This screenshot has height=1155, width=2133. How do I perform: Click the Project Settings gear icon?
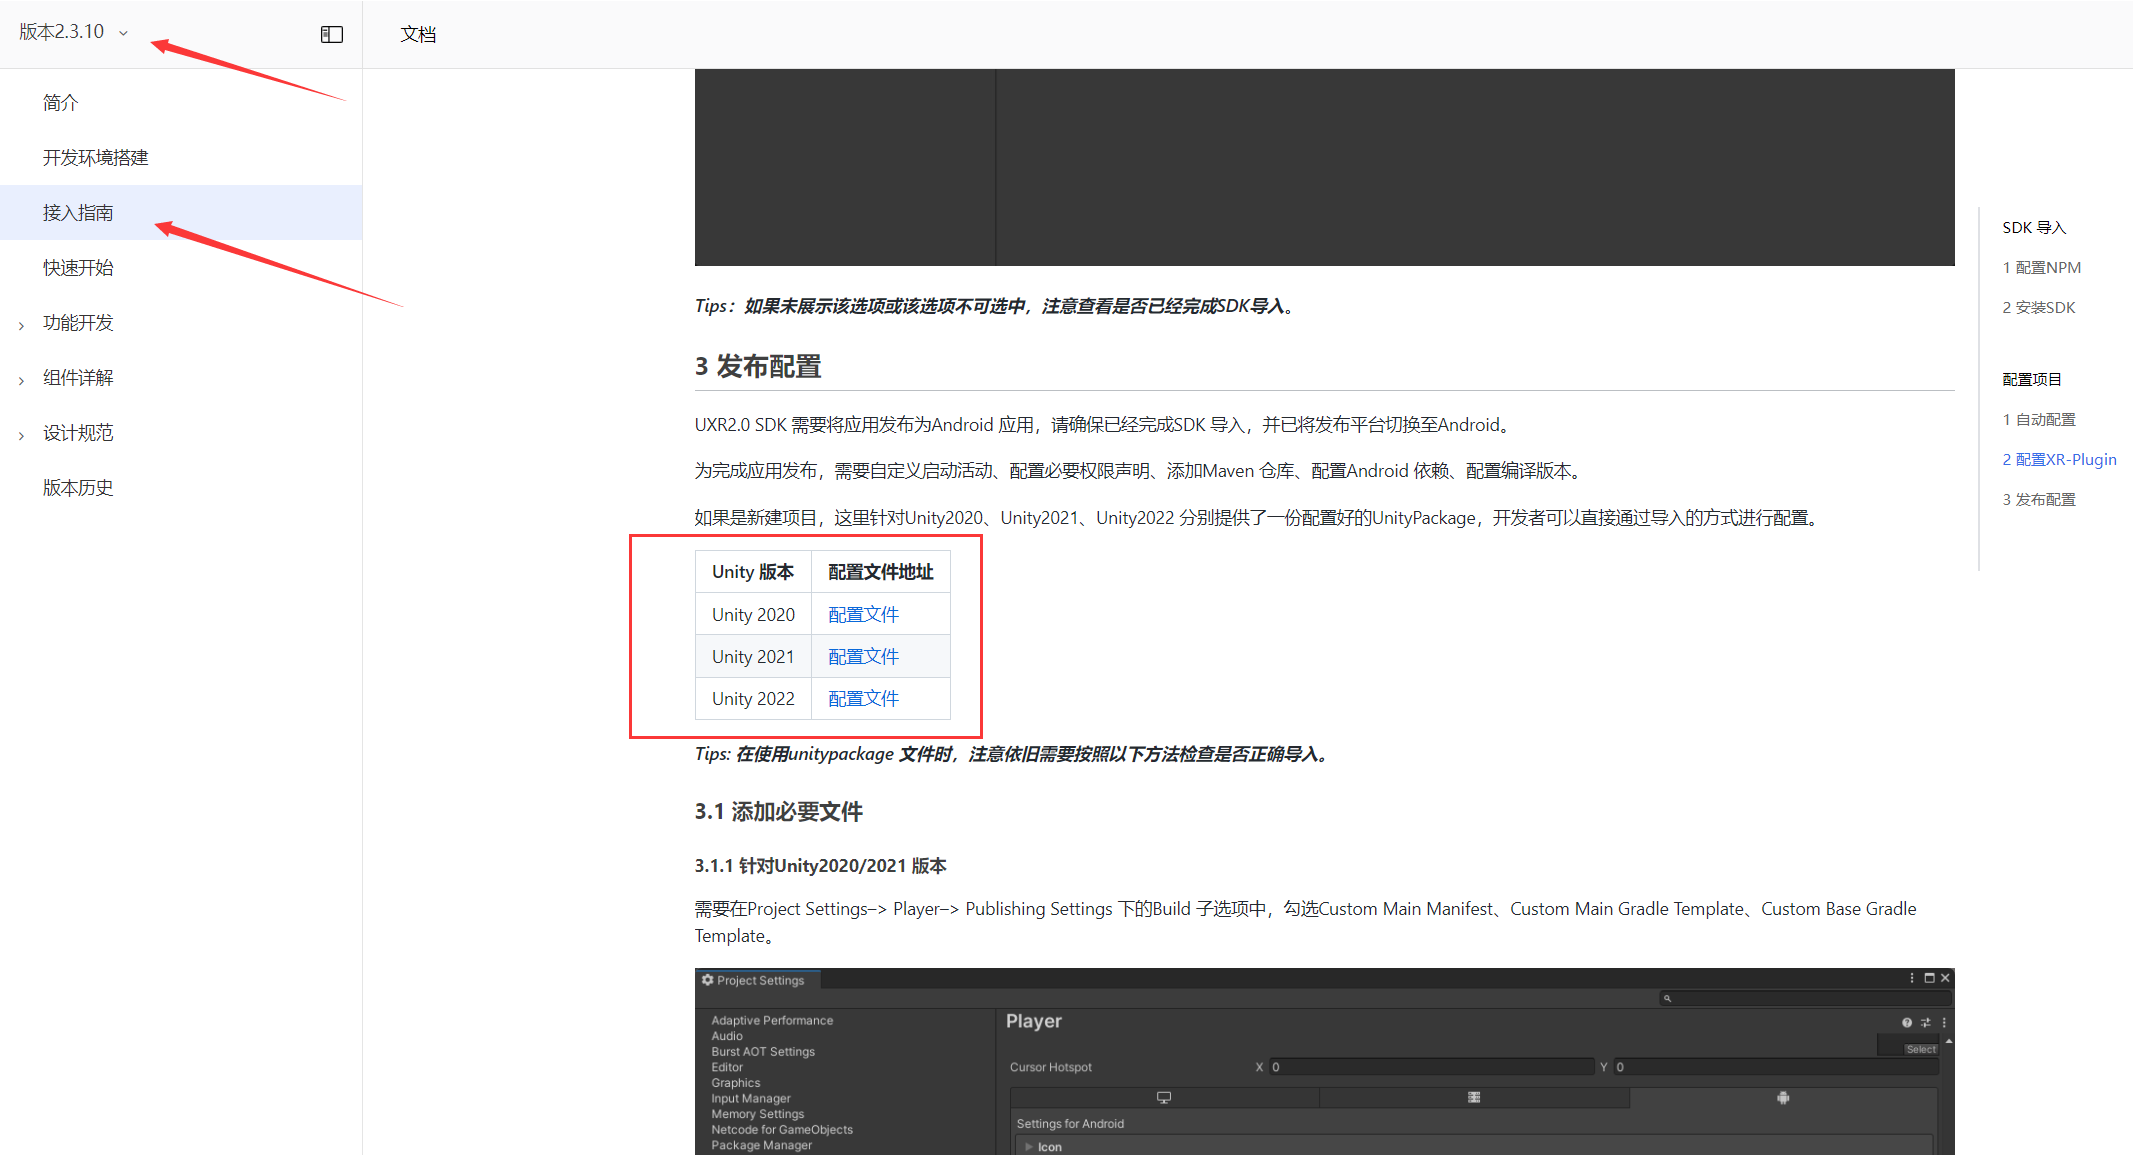coord(707,980)
